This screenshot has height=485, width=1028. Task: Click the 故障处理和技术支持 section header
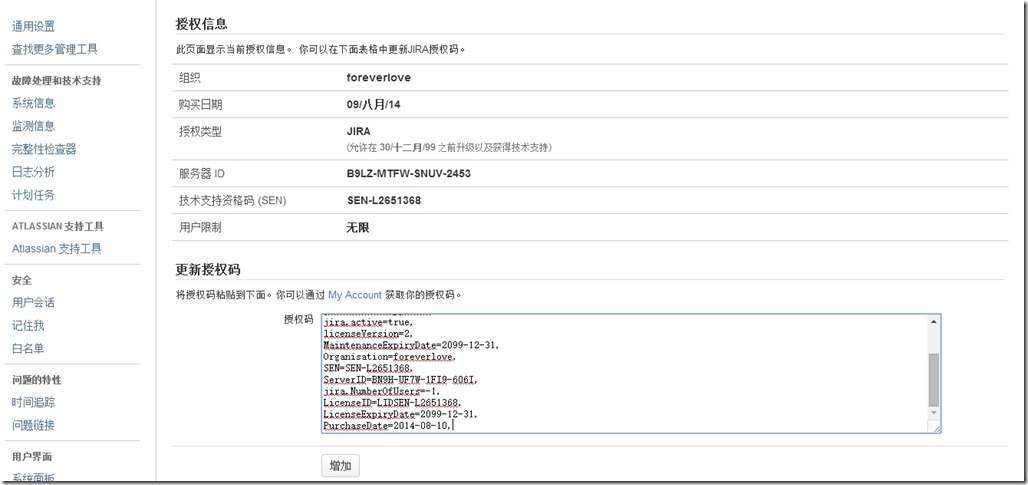(56, 81)
